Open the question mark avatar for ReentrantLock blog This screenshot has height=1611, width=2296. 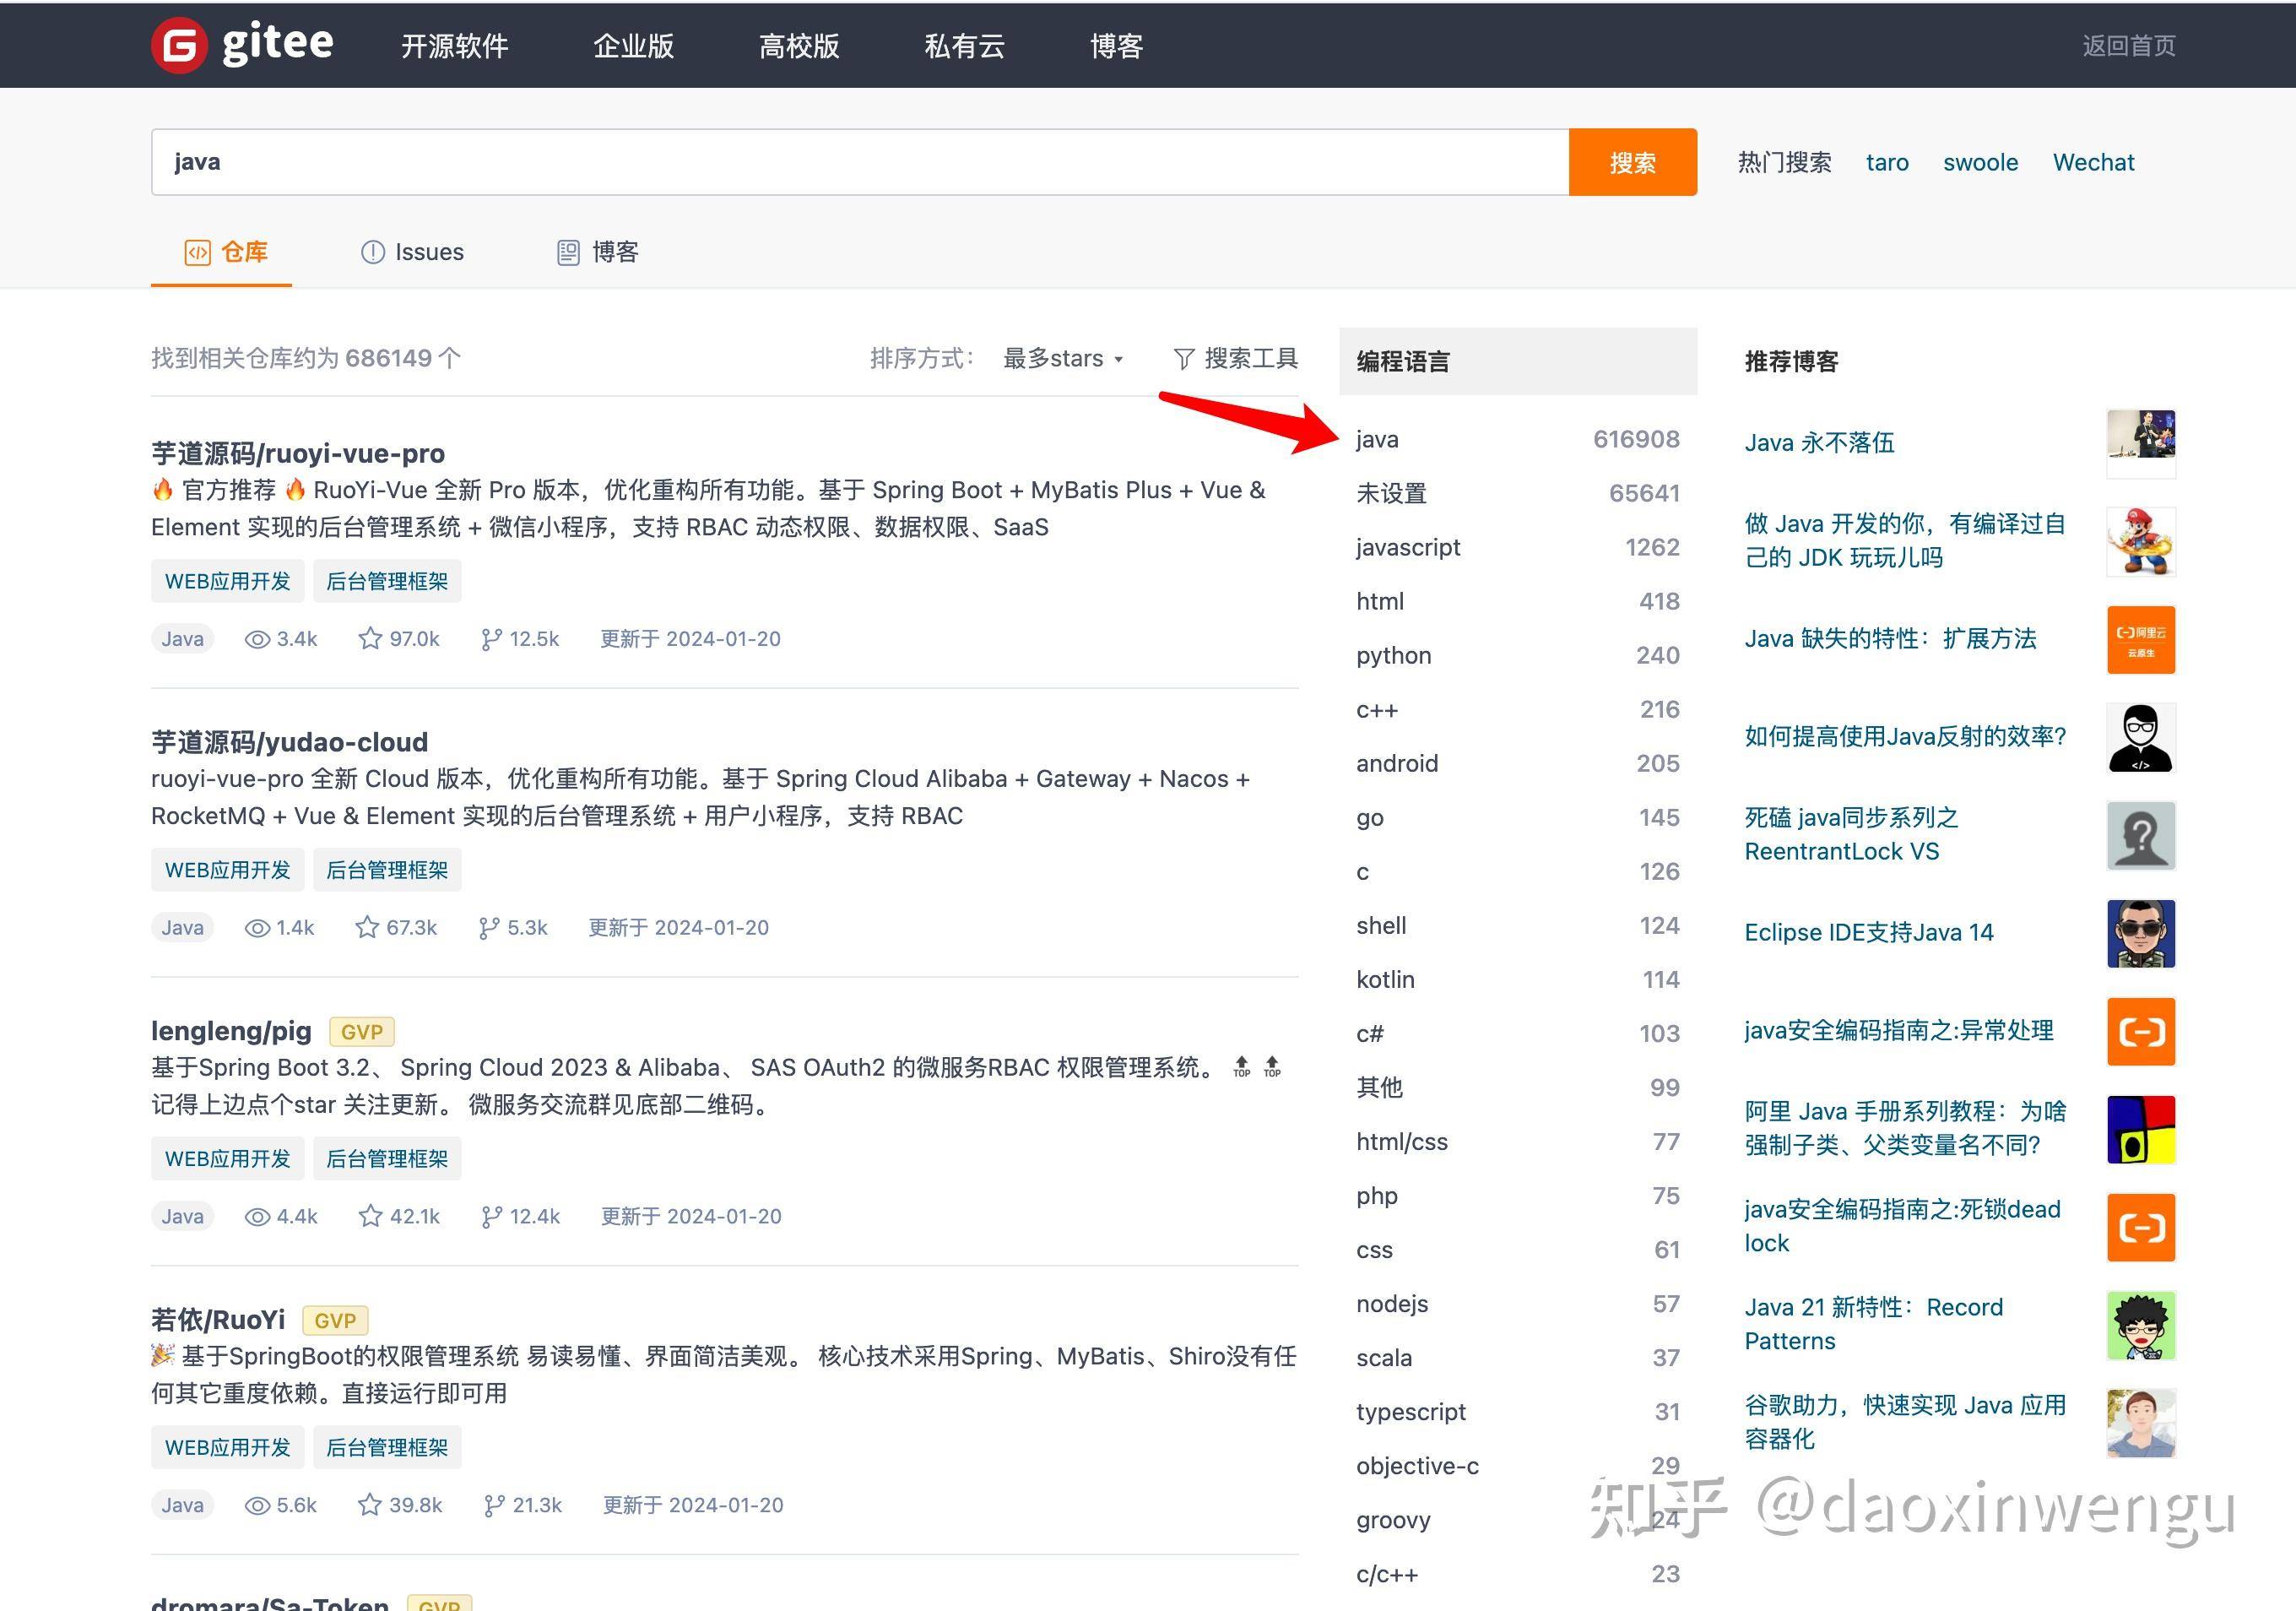coord(2140,835)
